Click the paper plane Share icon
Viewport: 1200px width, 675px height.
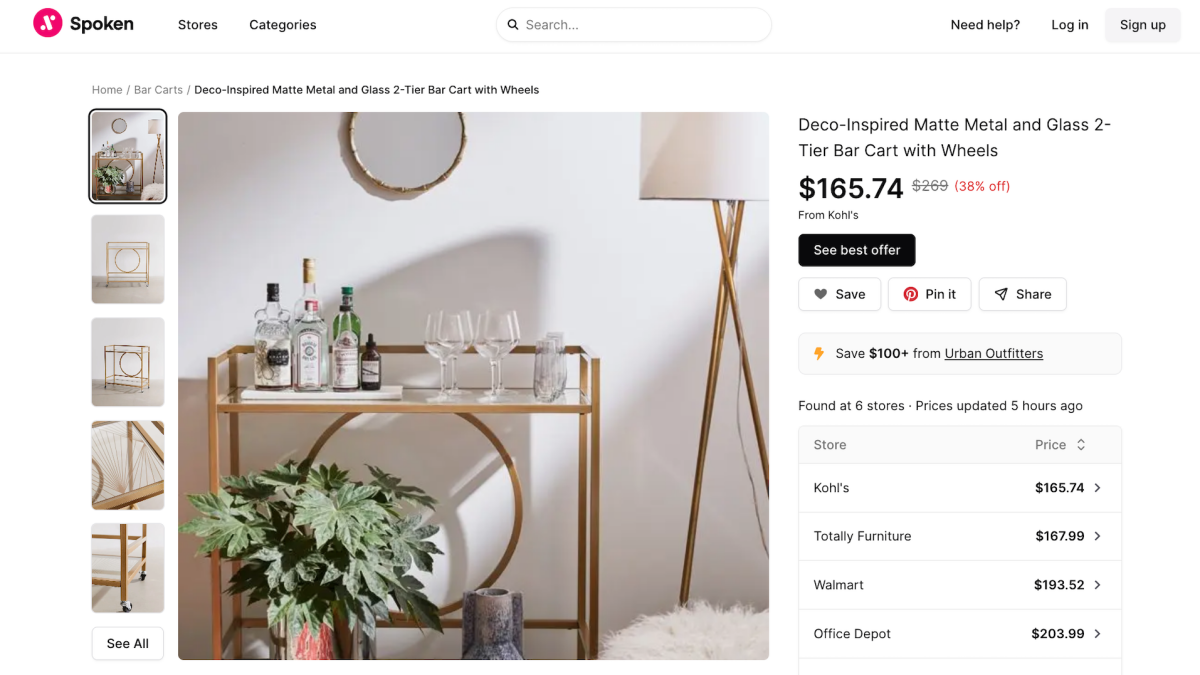coord(1000,294)
